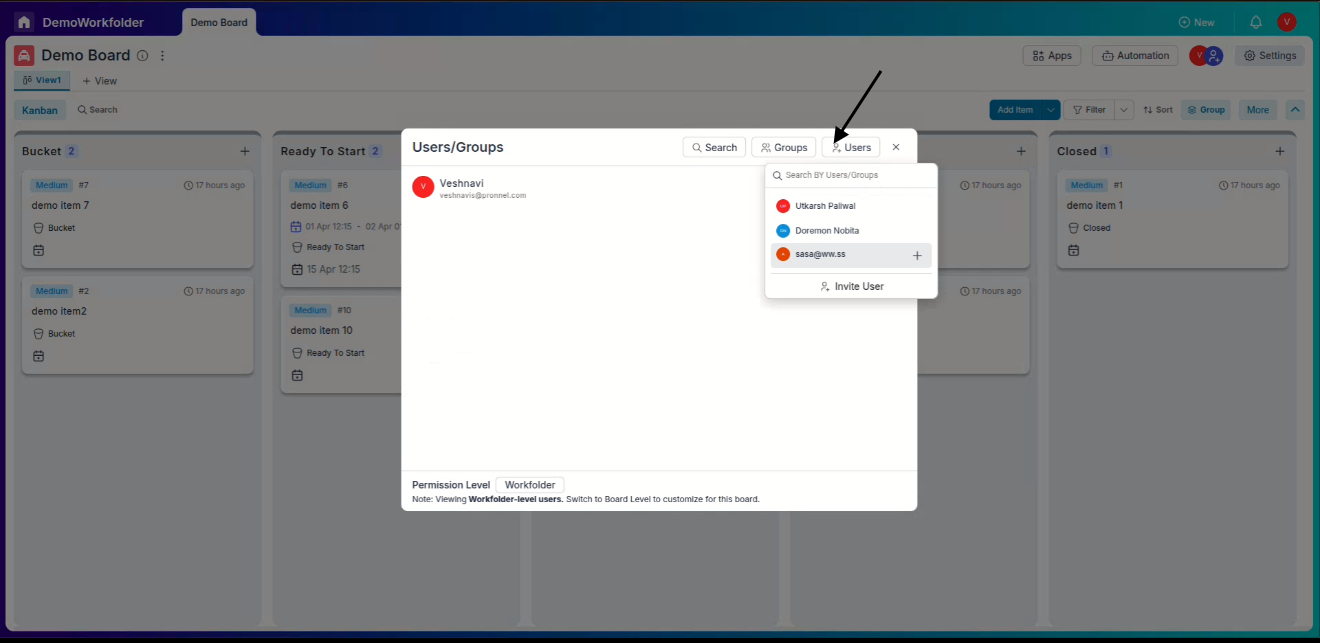
Task: Add a new view with + View
Action: point(99,81)
